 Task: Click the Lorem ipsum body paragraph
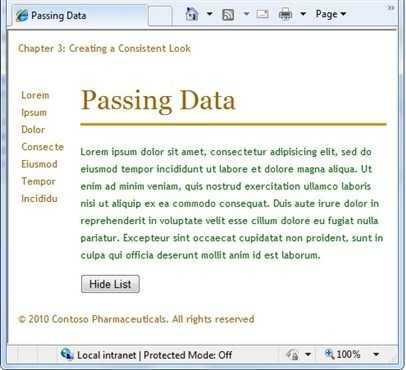(x=232, y=204)
